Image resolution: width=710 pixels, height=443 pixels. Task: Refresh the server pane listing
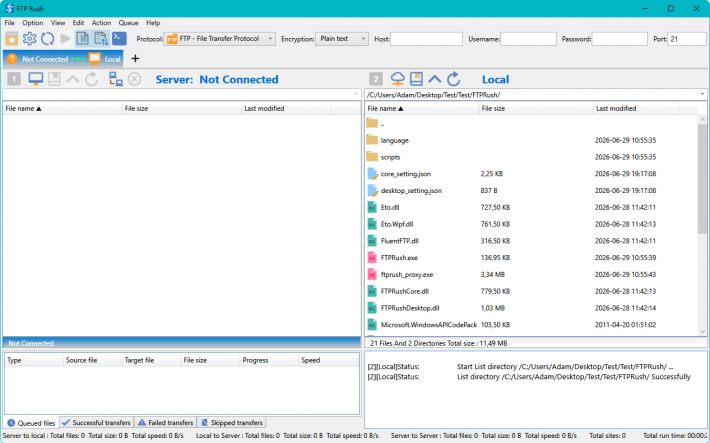[x=91, y=79]
